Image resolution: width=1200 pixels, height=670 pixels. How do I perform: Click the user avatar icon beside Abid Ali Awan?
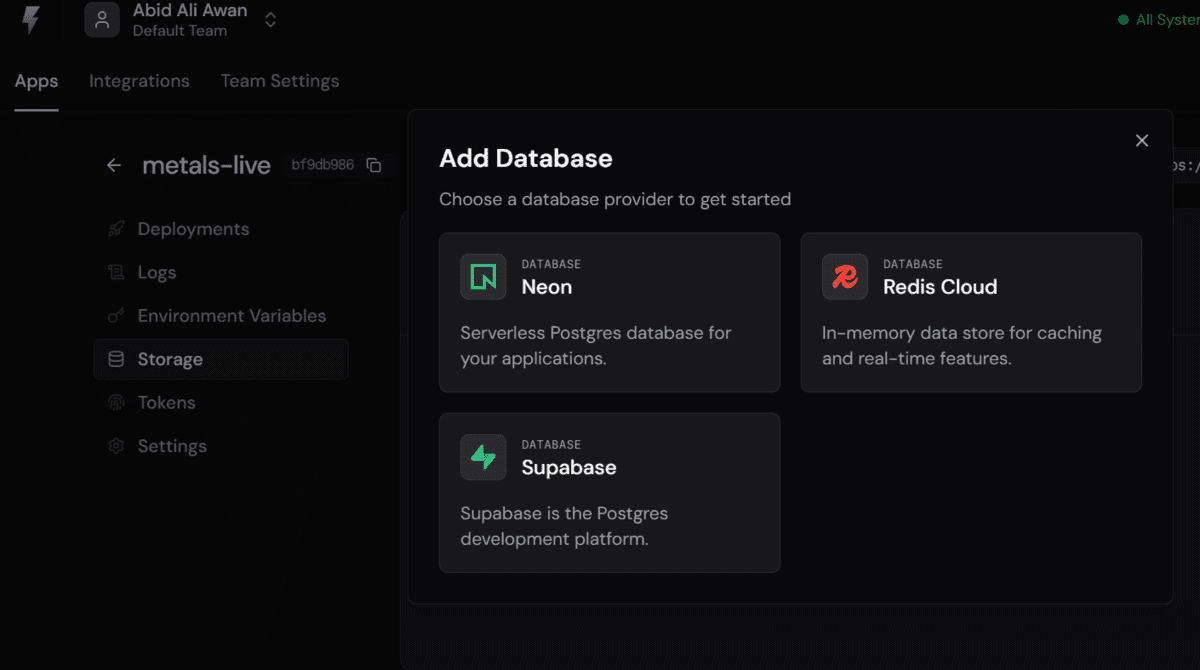click(x=102, y=19)
